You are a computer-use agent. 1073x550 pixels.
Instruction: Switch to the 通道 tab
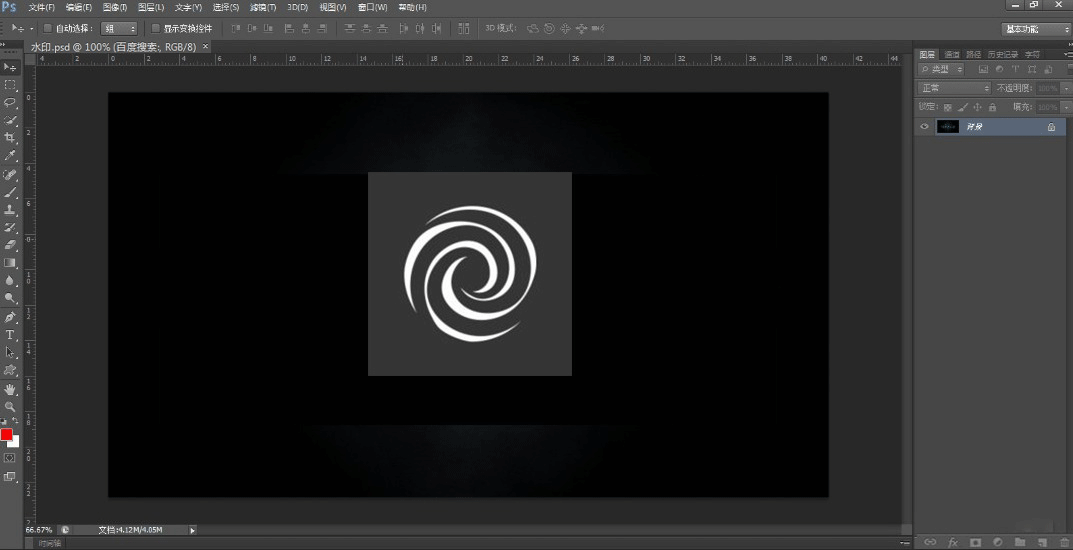(951, 54)
